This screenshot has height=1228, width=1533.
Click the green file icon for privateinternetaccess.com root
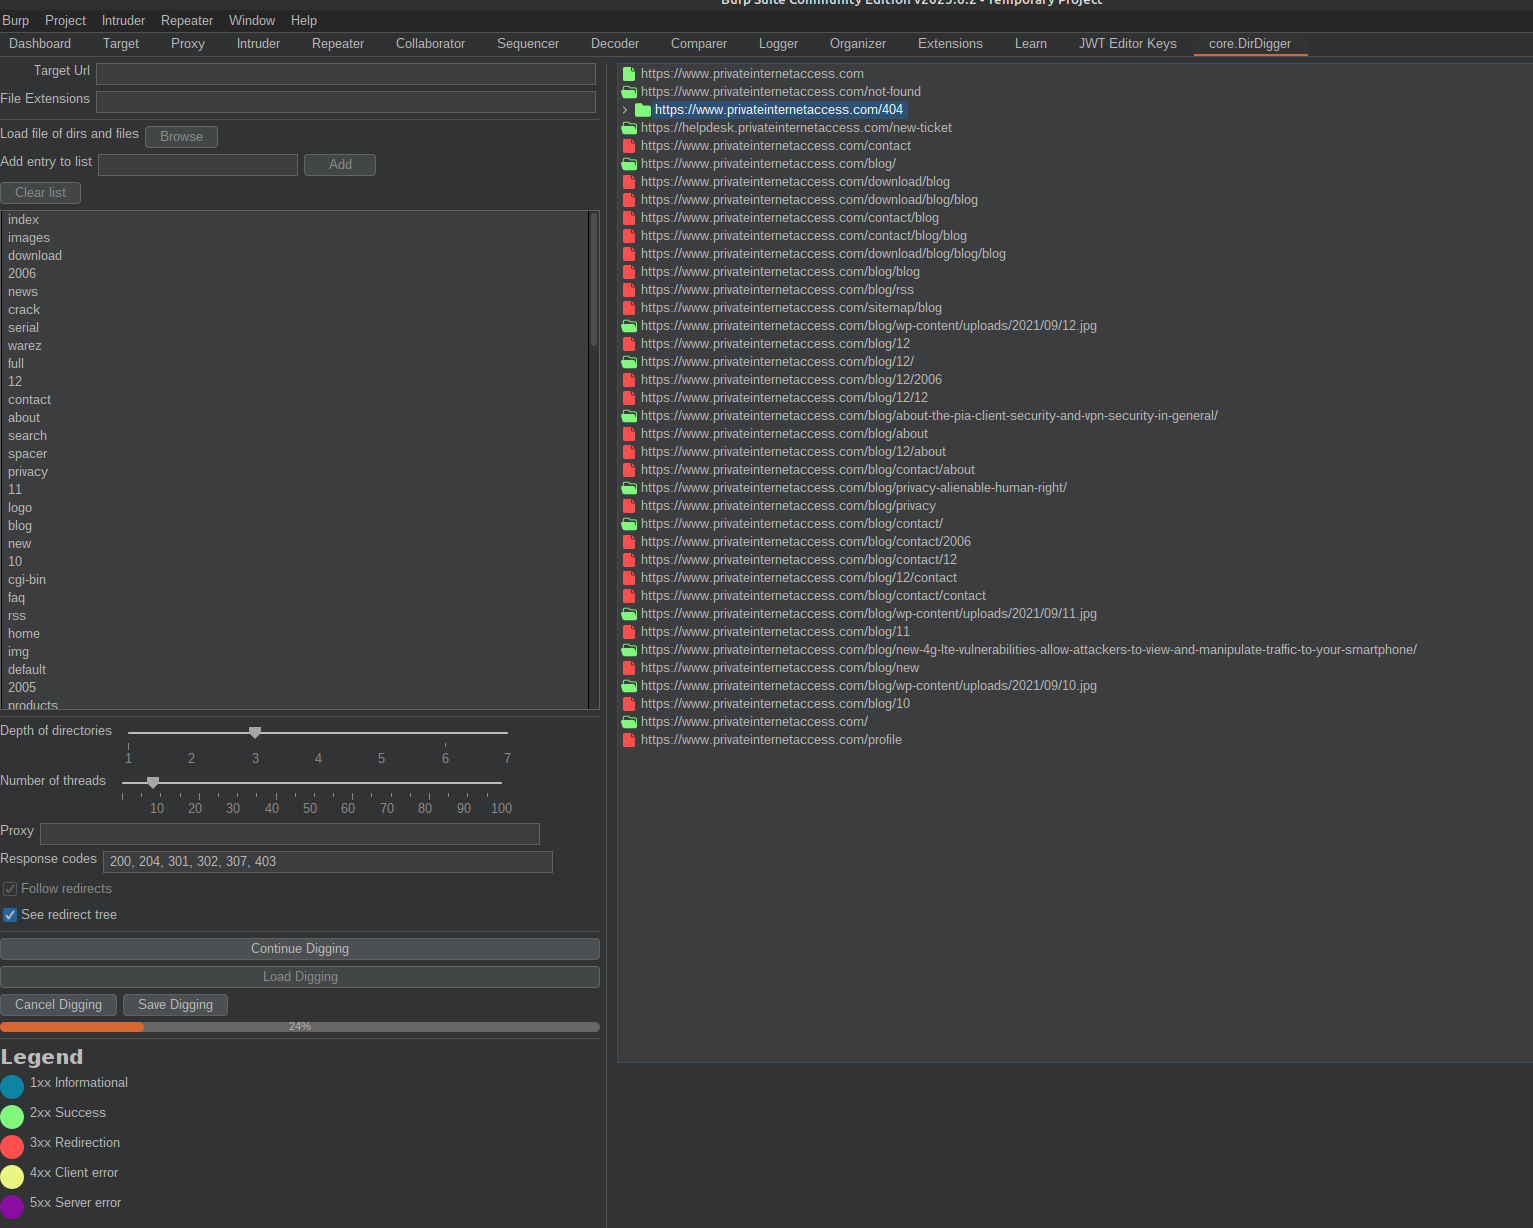point(629,74)
